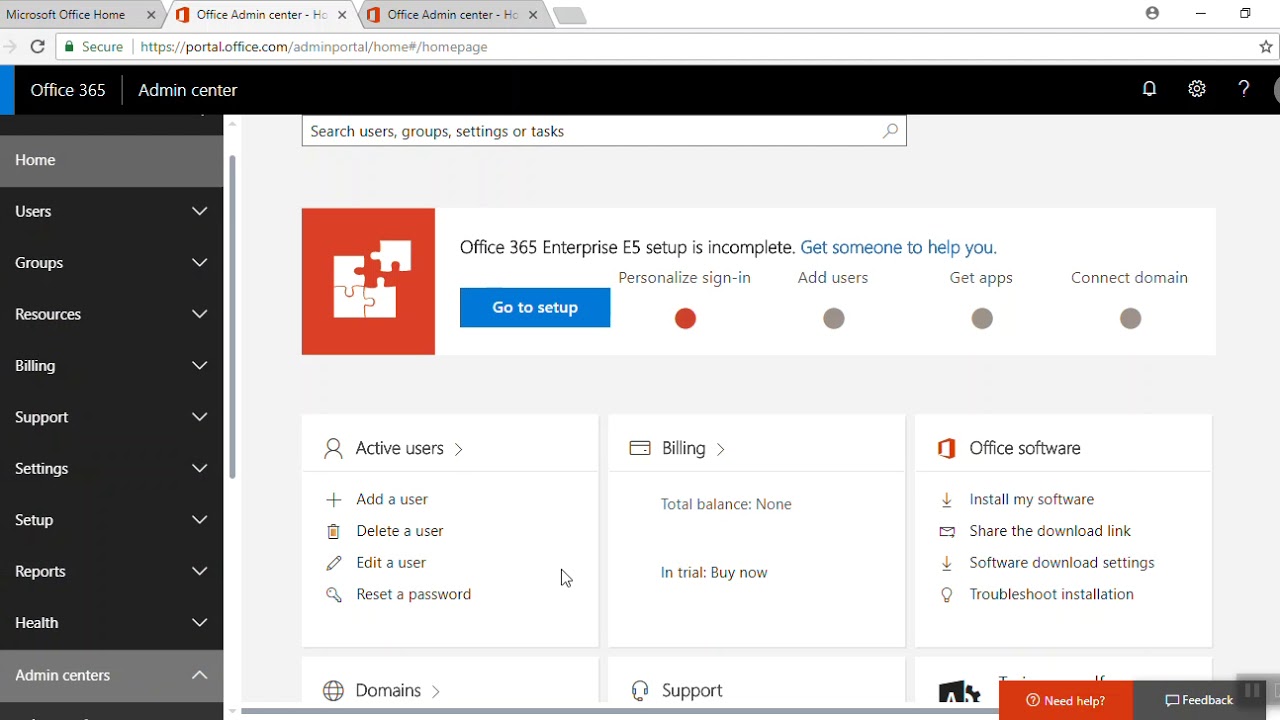1280x720 pixels.
Task: Open the Billing card heading
Action: (693, 448)
